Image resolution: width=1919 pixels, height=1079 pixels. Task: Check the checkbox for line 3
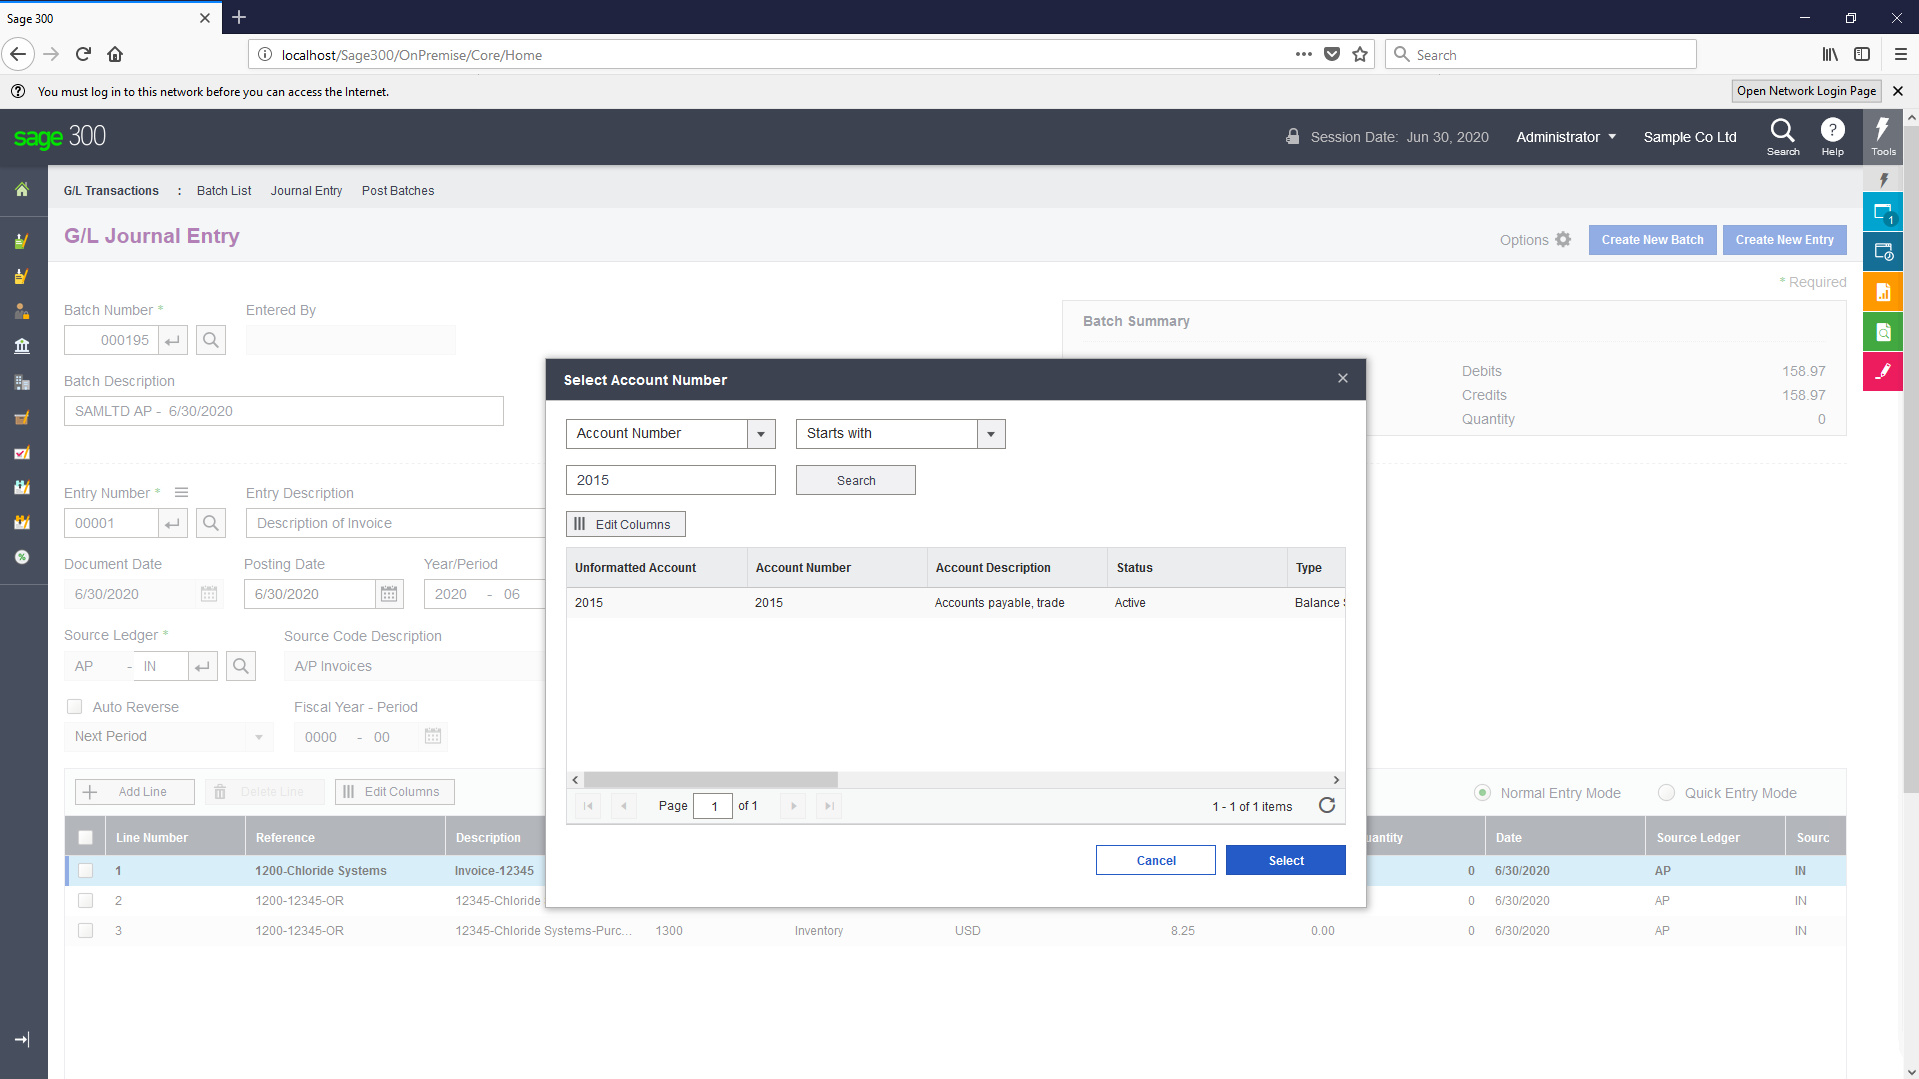[86, 931]
